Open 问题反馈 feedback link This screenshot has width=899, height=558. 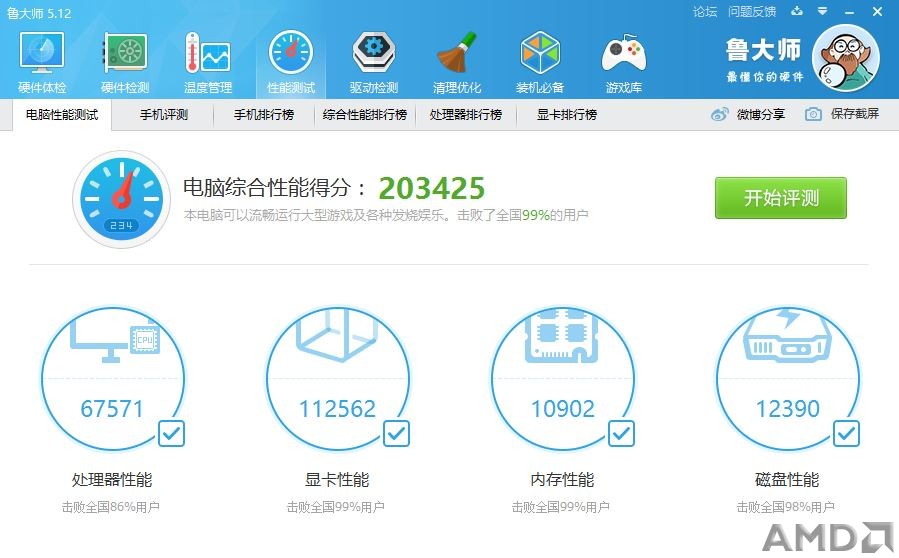tap(752, 11)
